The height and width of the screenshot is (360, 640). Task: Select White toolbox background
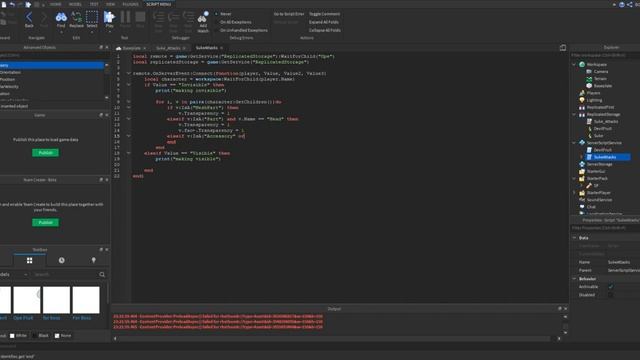[18, 336]
